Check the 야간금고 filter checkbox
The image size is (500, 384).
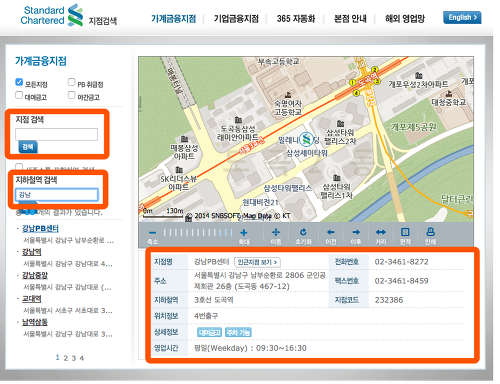pos(71,95)
